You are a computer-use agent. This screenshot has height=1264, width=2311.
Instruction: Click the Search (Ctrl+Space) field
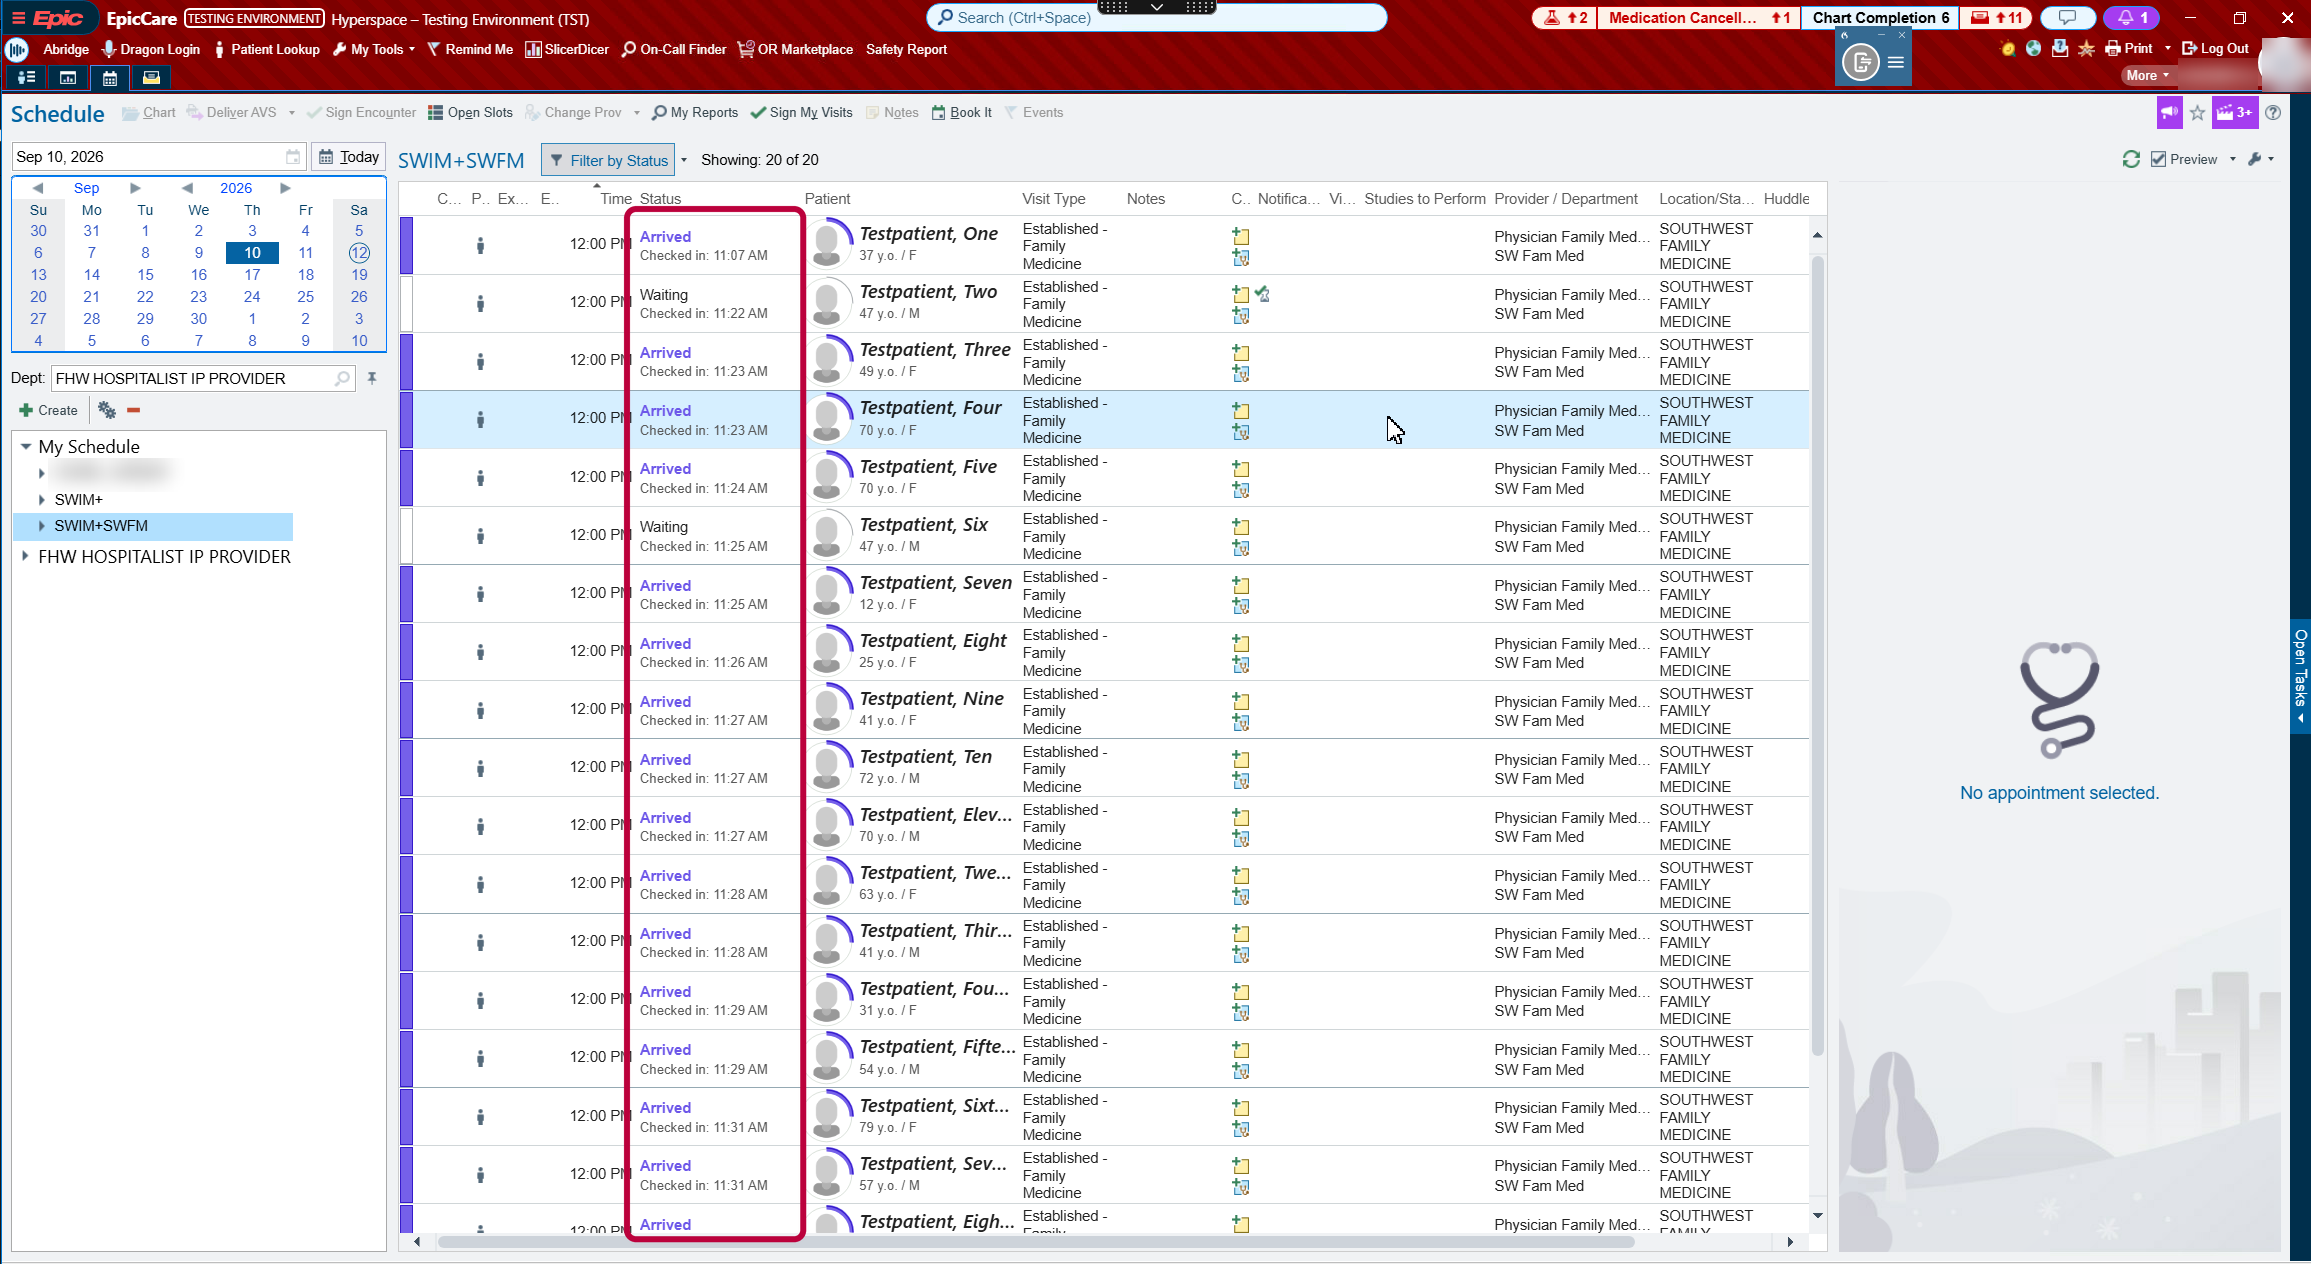tap(1156, 18)
